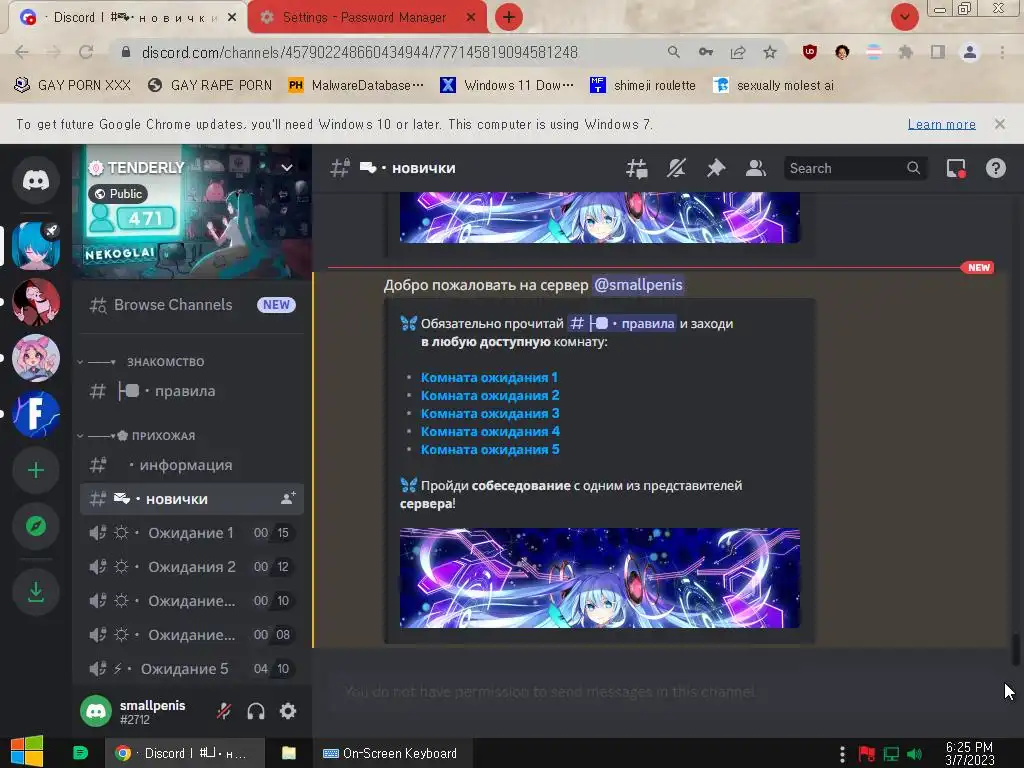The height and width of the screenshot is (768, 1024).
Task: Toggle member list icon
Action: (756, 168)
